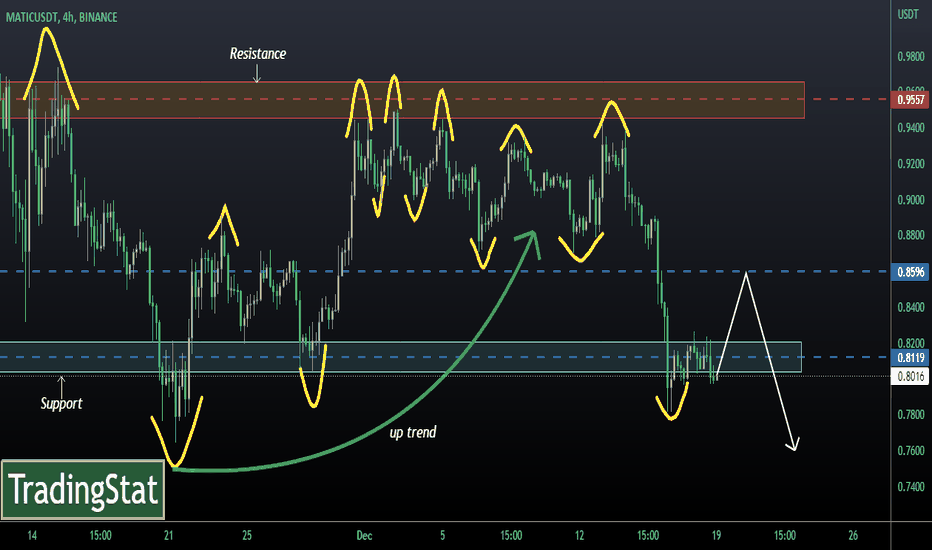Image resolution: width=932 pixels, height=550 pixels.
Task: Click the 15:00 label between 19 and 26
Action: (x=785, y=535)
